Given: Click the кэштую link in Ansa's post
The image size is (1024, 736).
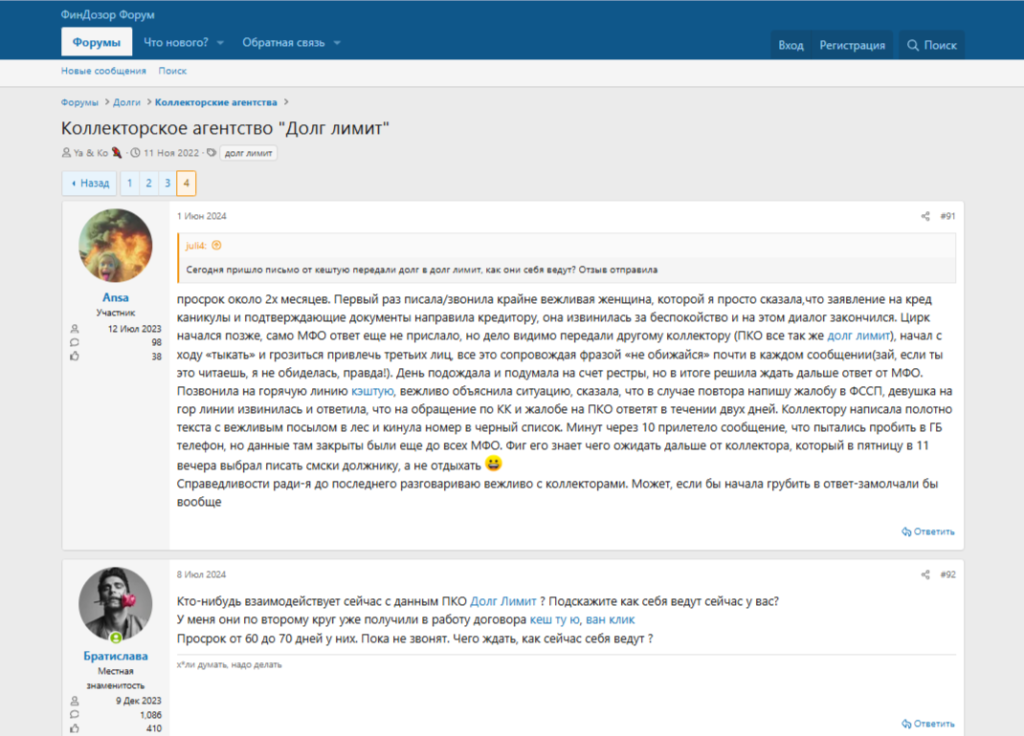Looking at the screenshot, I should [372, 391].
